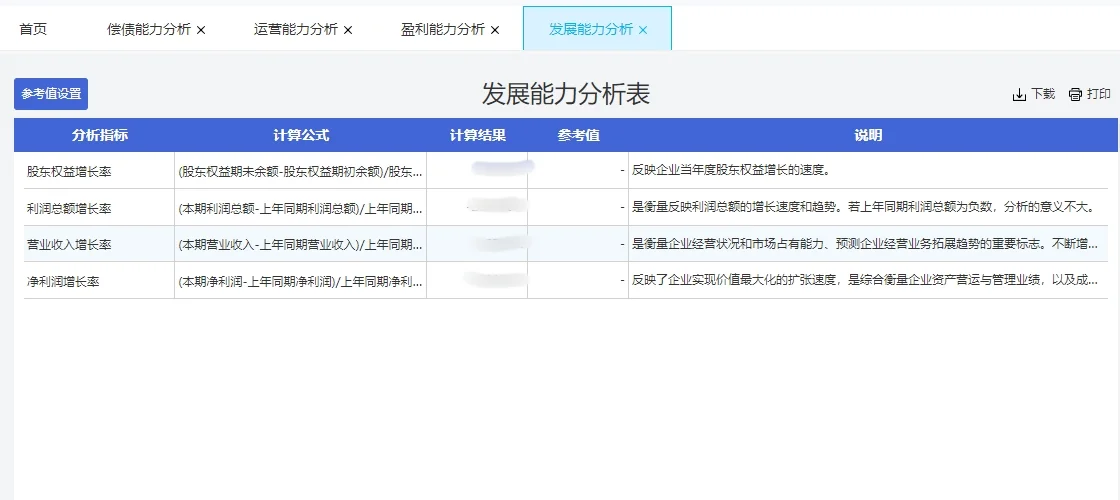Close the 偿债能力分析 tab
The height and width of the screenshot is (500, 1120).
(201, 30)
